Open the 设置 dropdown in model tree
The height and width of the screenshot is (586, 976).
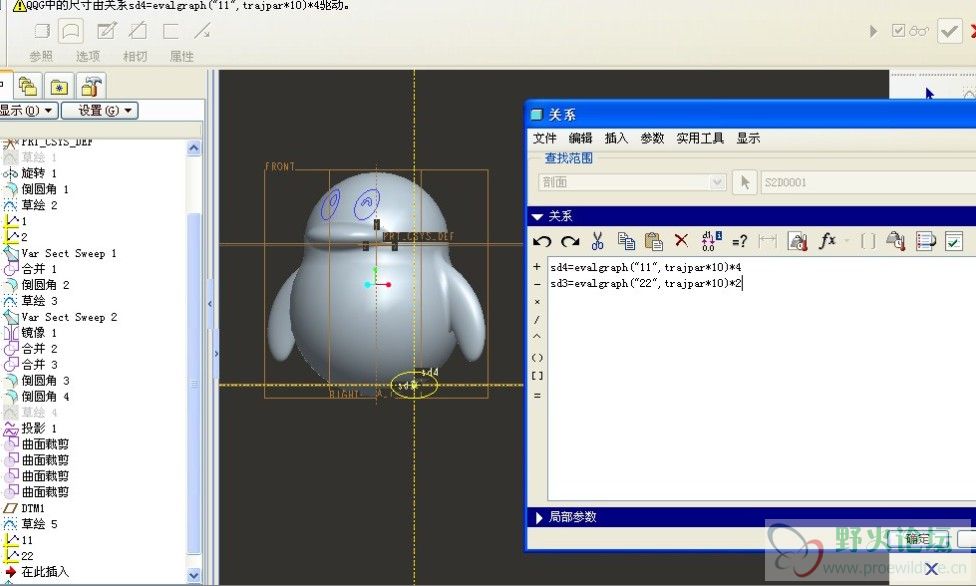point(100,111)
